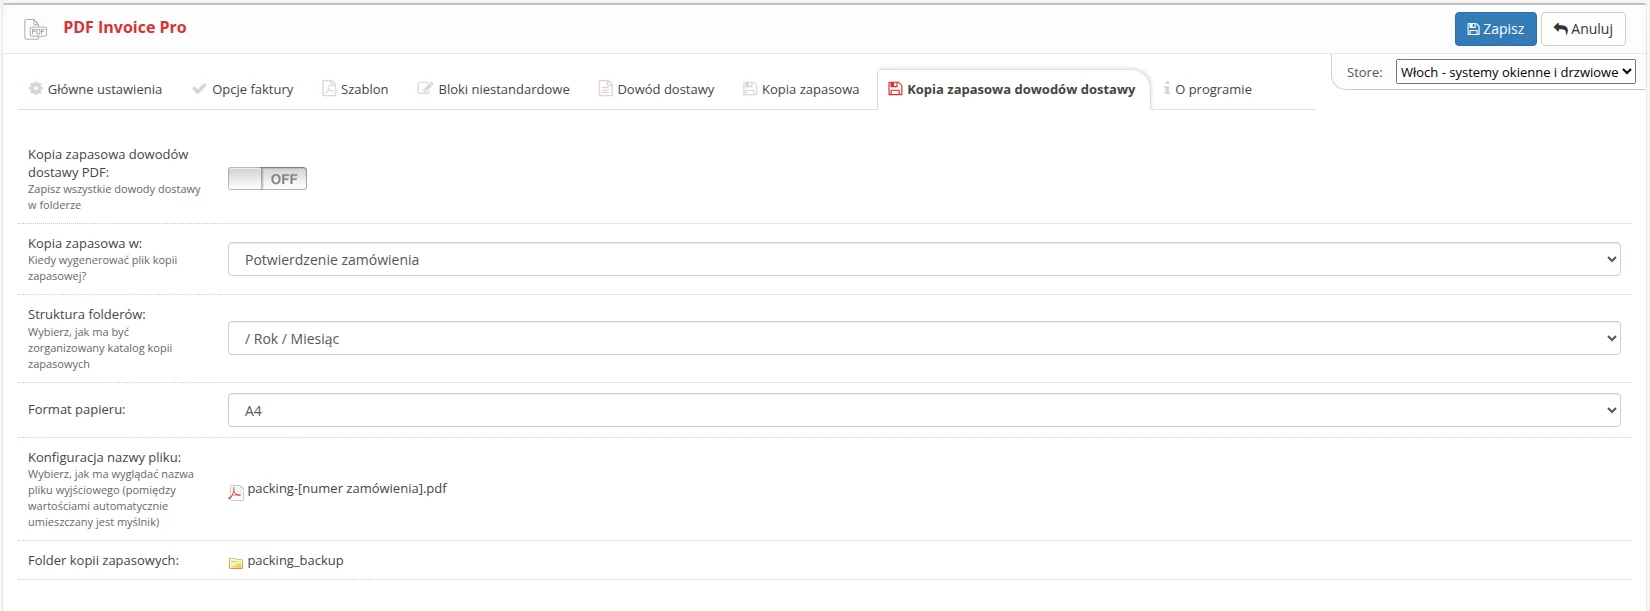Click the PDF Invoice Pro logo icon
Image resolution: width=1650 pixels, height=611 pixels.
(36, 29)
